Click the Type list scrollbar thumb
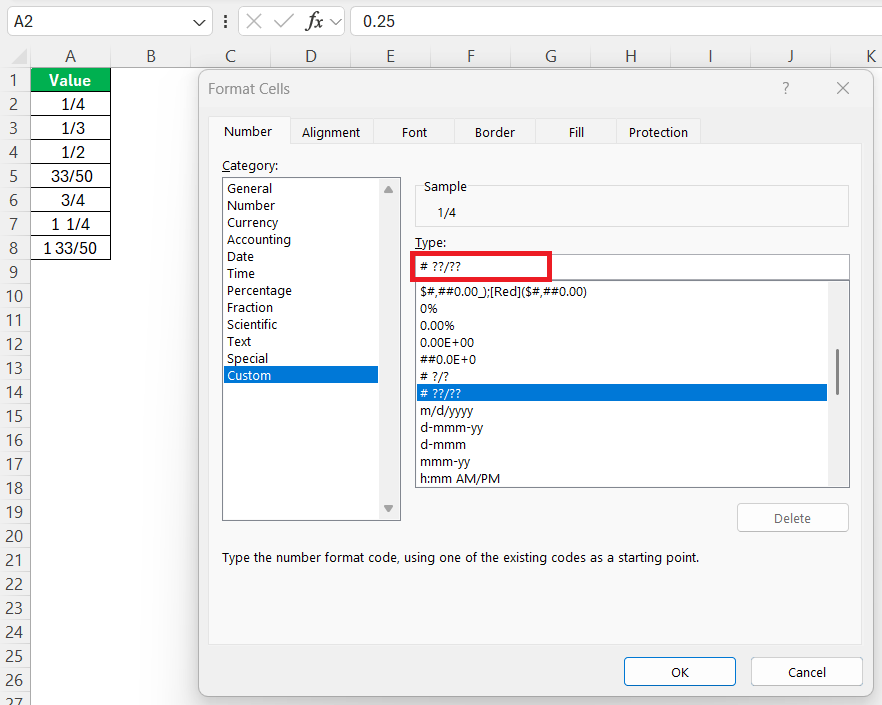 click(837, 372)
